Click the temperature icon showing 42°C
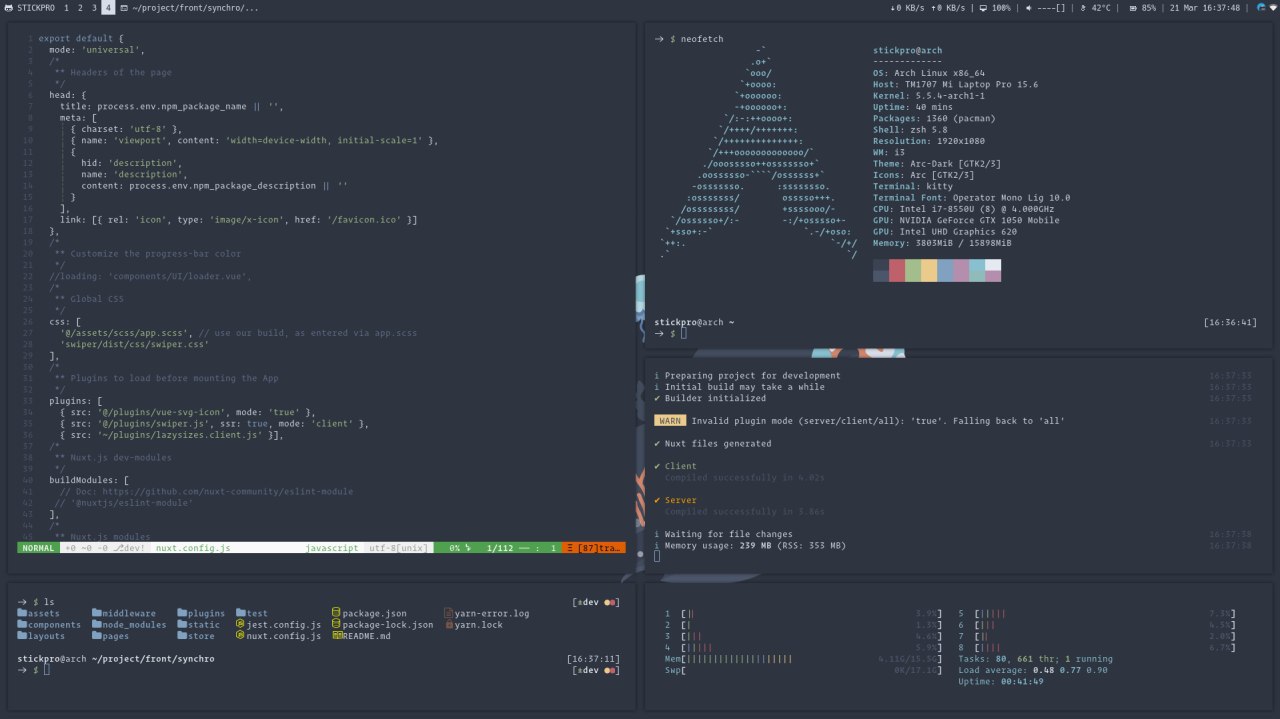Viewport: 1280px width, 719px height. [x=1083, y=7]
